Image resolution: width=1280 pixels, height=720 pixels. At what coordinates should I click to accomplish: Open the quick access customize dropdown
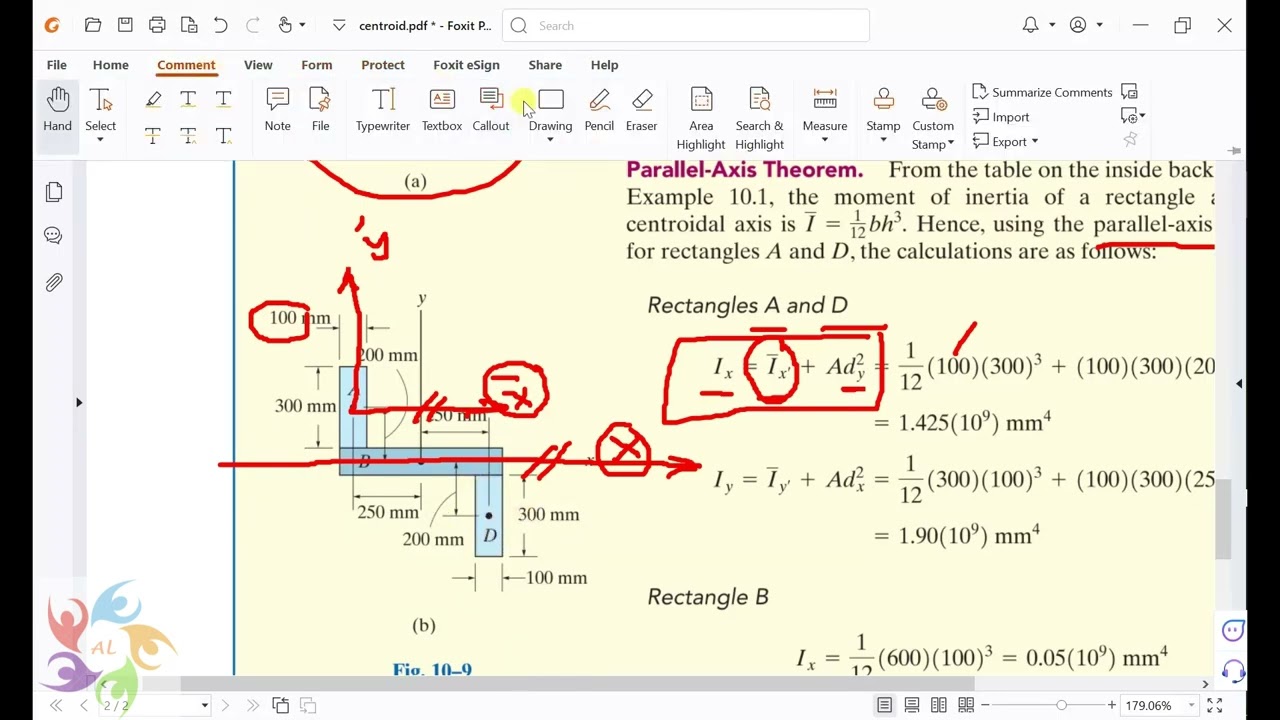tap(339, 25)
